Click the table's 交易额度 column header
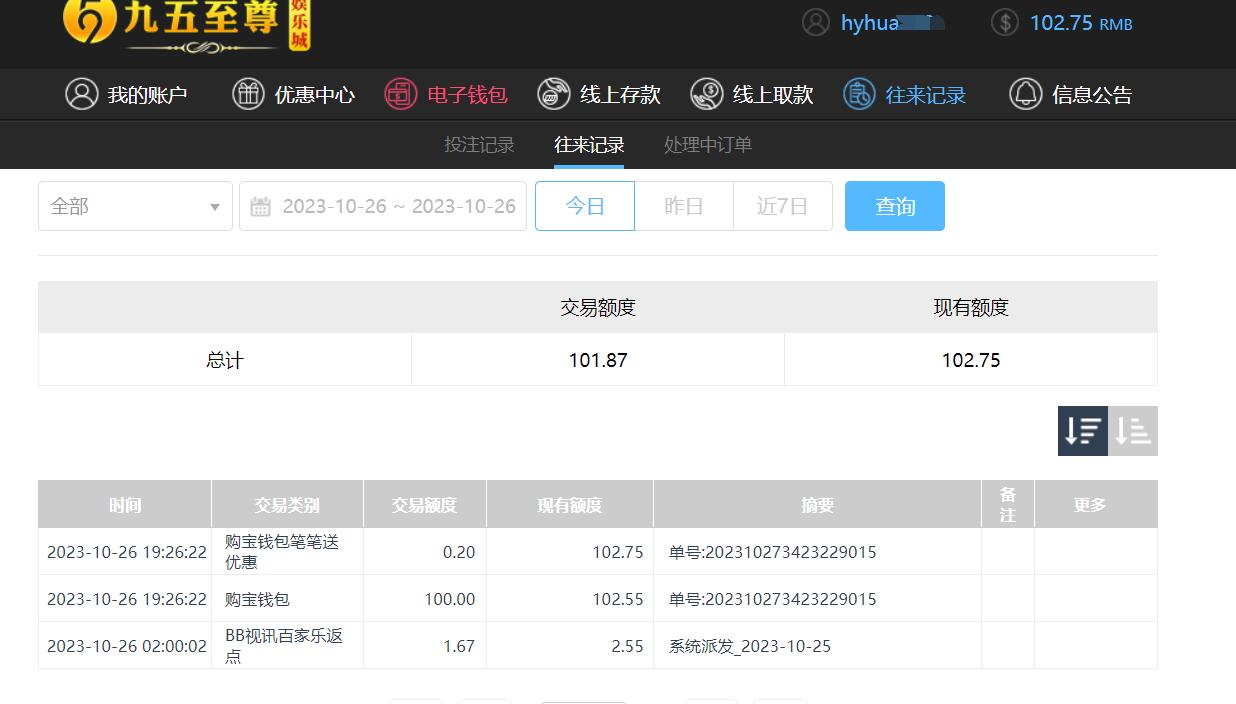The image size is (1236, 704). [425, 505]
